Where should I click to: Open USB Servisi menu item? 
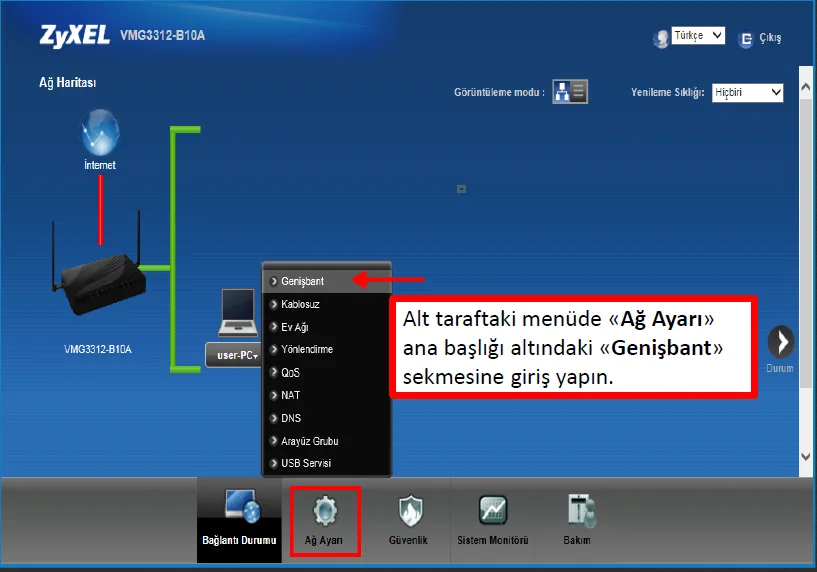pos(326,463)
